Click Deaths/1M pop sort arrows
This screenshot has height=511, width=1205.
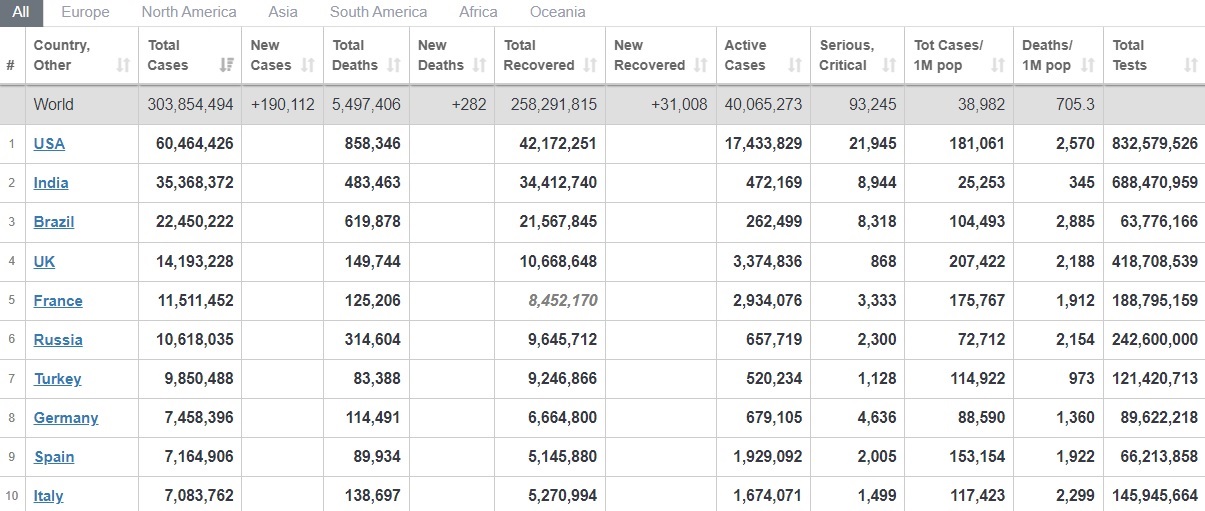coord(1087,65)
